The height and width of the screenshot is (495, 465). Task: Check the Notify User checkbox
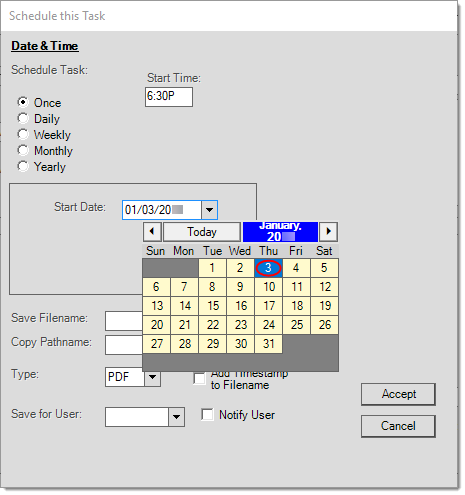(207, 415)
